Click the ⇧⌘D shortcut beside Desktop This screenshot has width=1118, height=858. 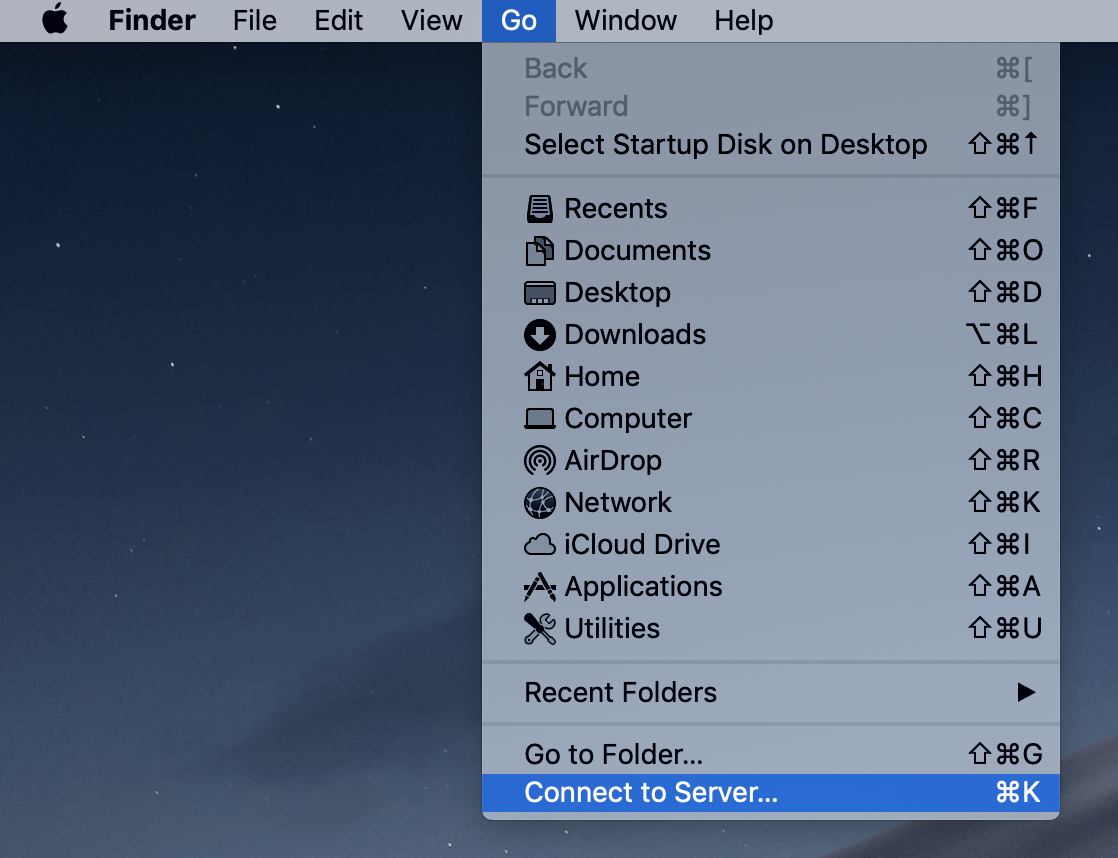pos(1005,293)
